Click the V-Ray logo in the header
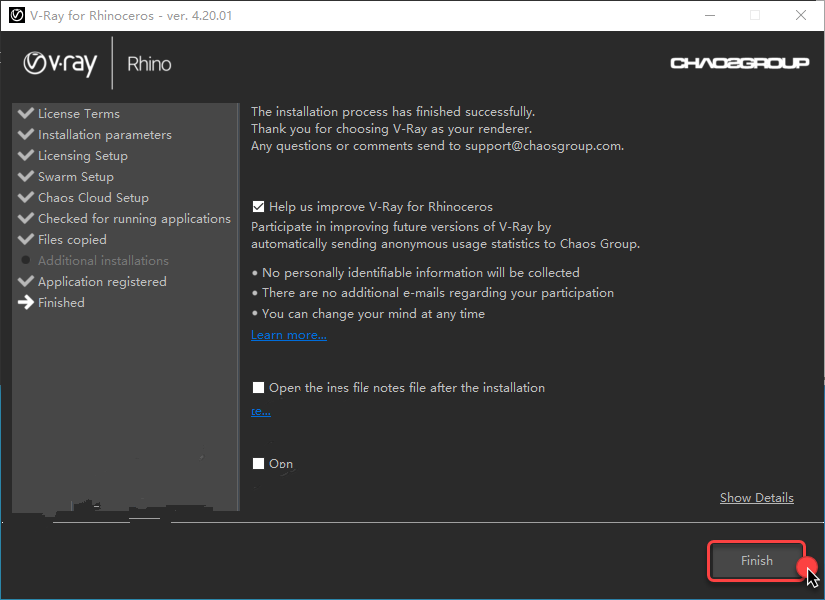Image resolution: width=825 pixels, height=600 pixels. pos(60,64)
